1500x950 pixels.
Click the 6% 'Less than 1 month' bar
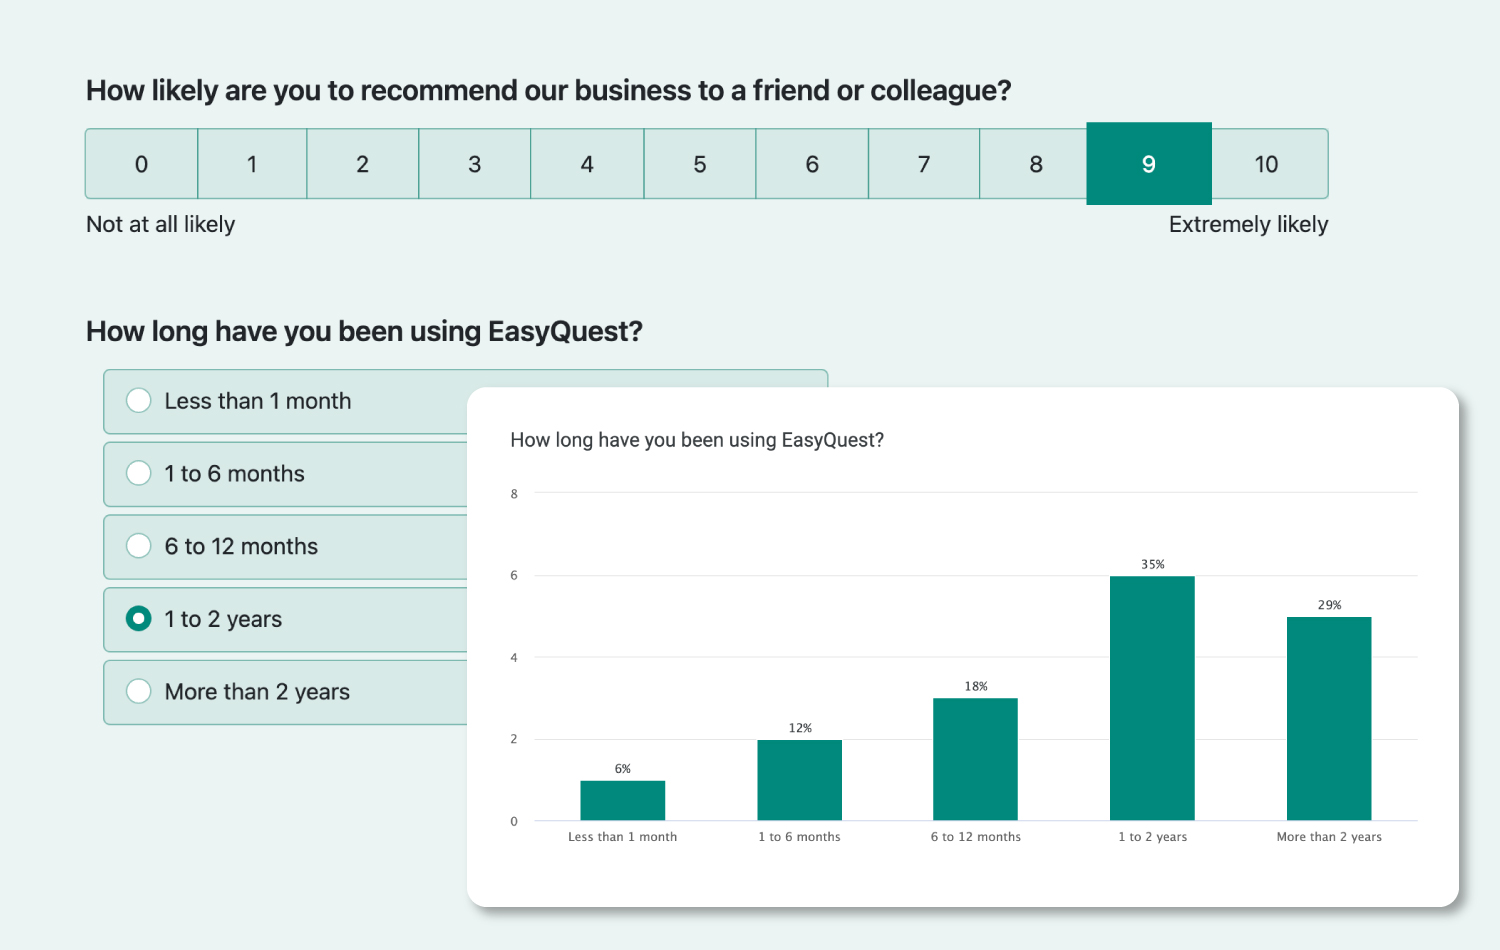pos(623,798)
